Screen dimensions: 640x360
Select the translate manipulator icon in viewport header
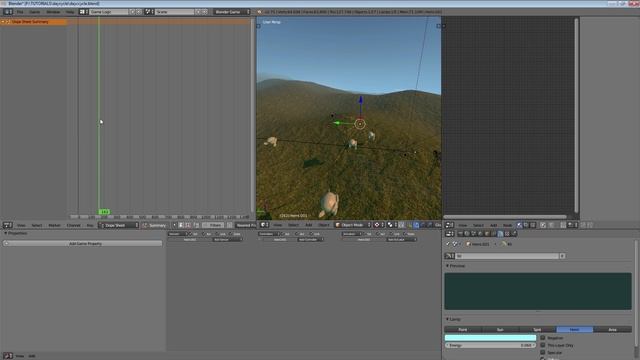pos(416,225)
